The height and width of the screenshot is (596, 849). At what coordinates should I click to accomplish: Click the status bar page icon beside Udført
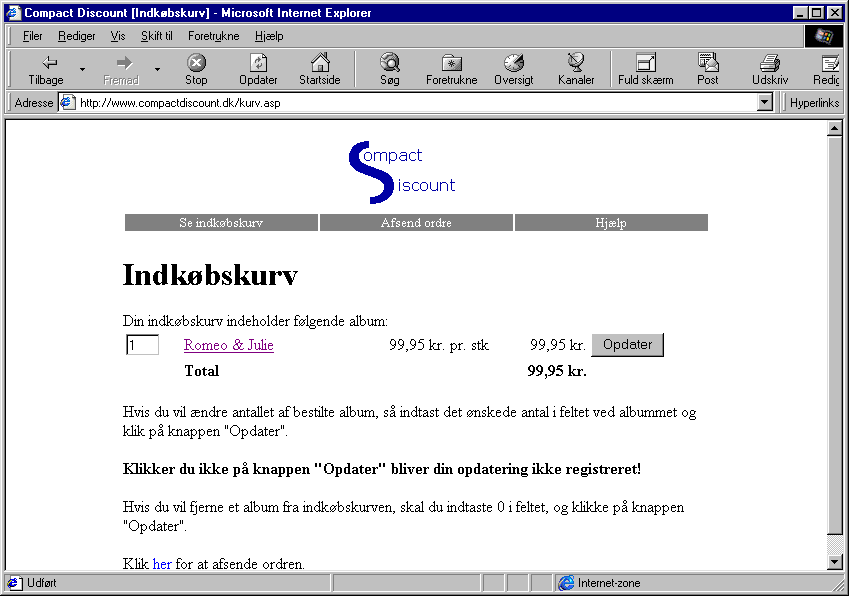point(14,583)
